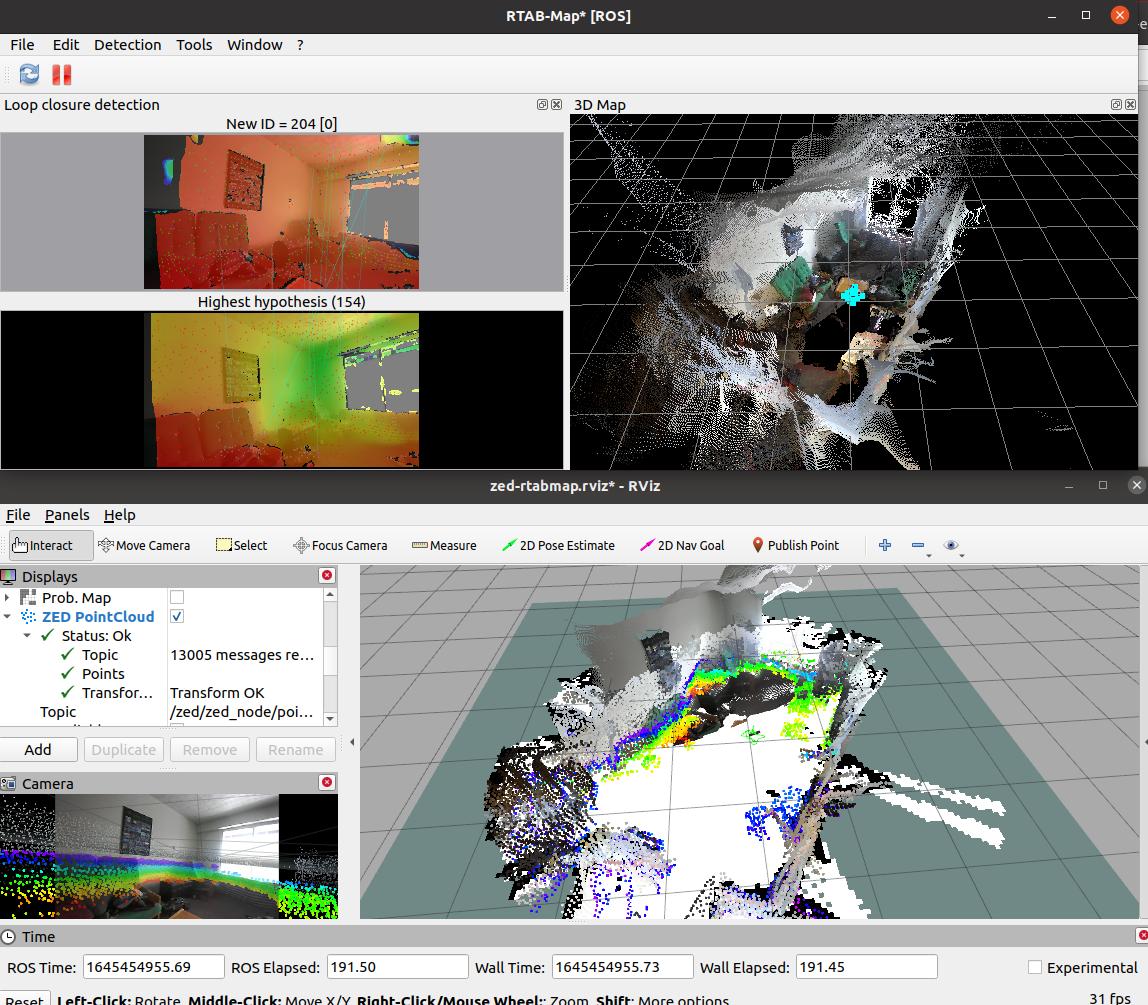Activate the Focus Camera tool

339,545
